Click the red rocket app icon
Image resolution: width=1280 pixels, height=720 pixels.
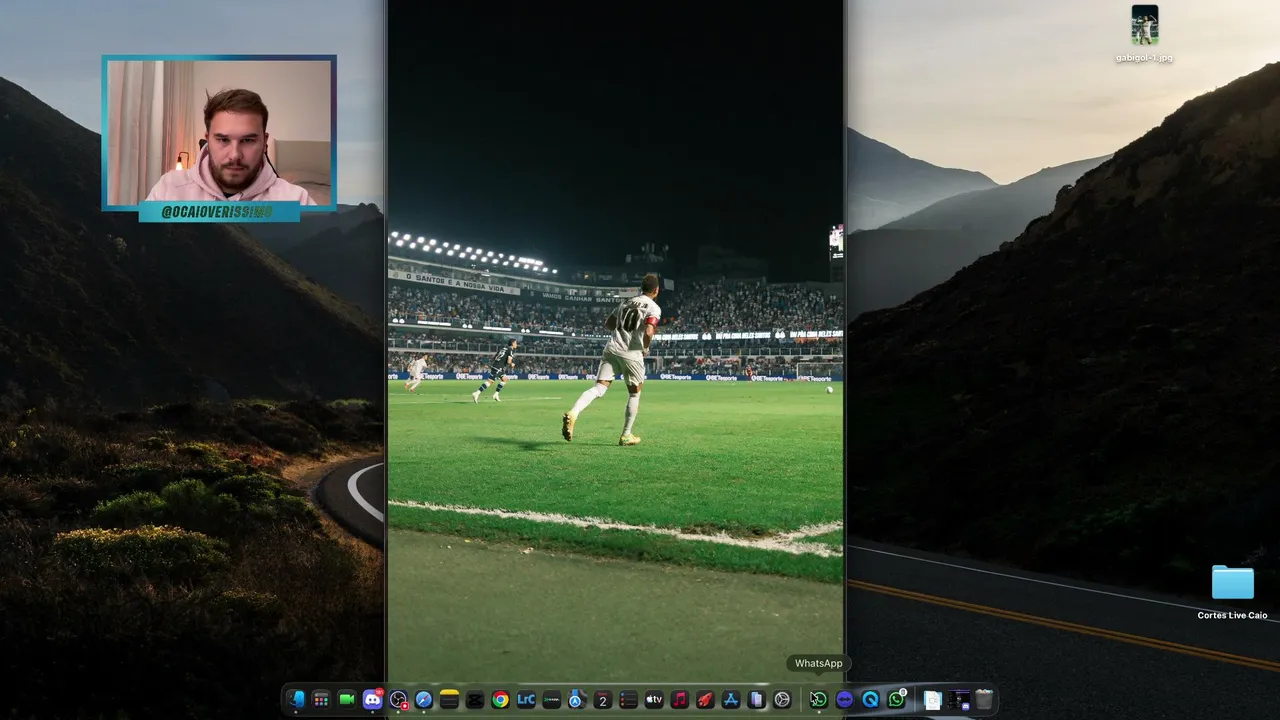(x=705, y=700)
